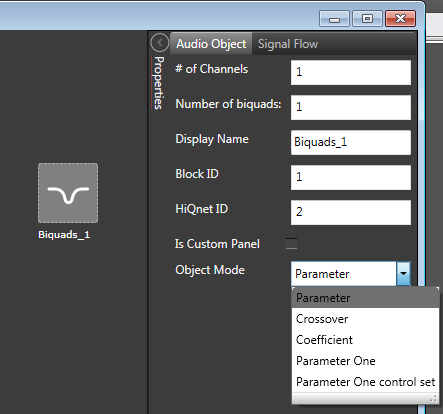Image resolution: width=443 pixels, height=414 pixels.
Task: Change the Display Name field value
Action: [x=351, y=142]
